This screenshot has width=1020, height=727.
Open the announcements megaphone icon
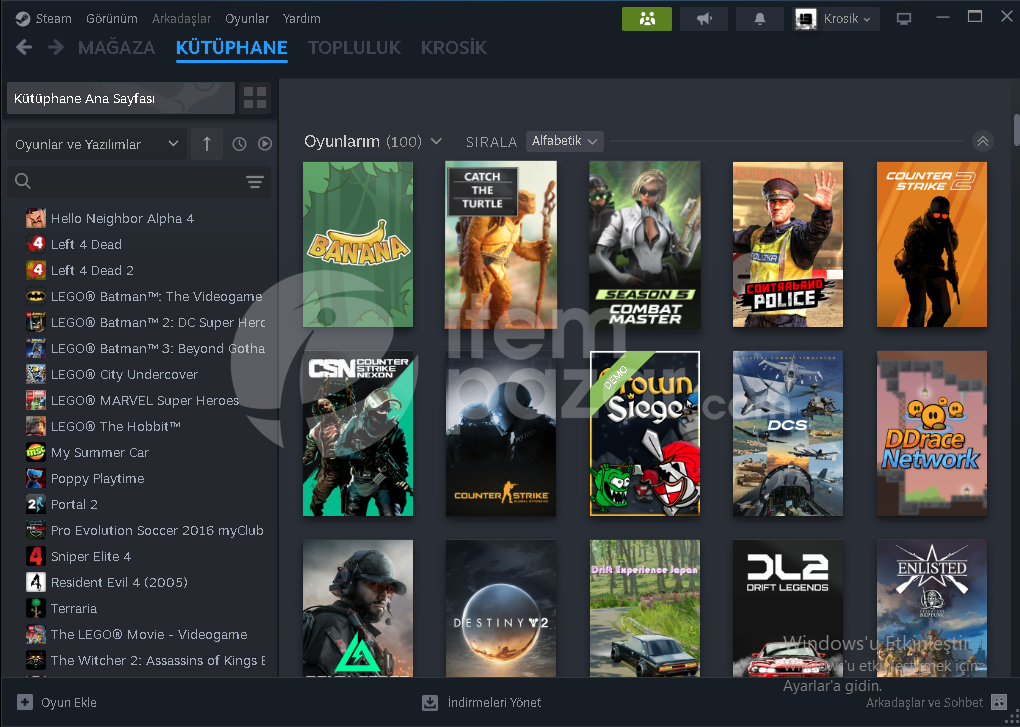click(x=704, y=19)
